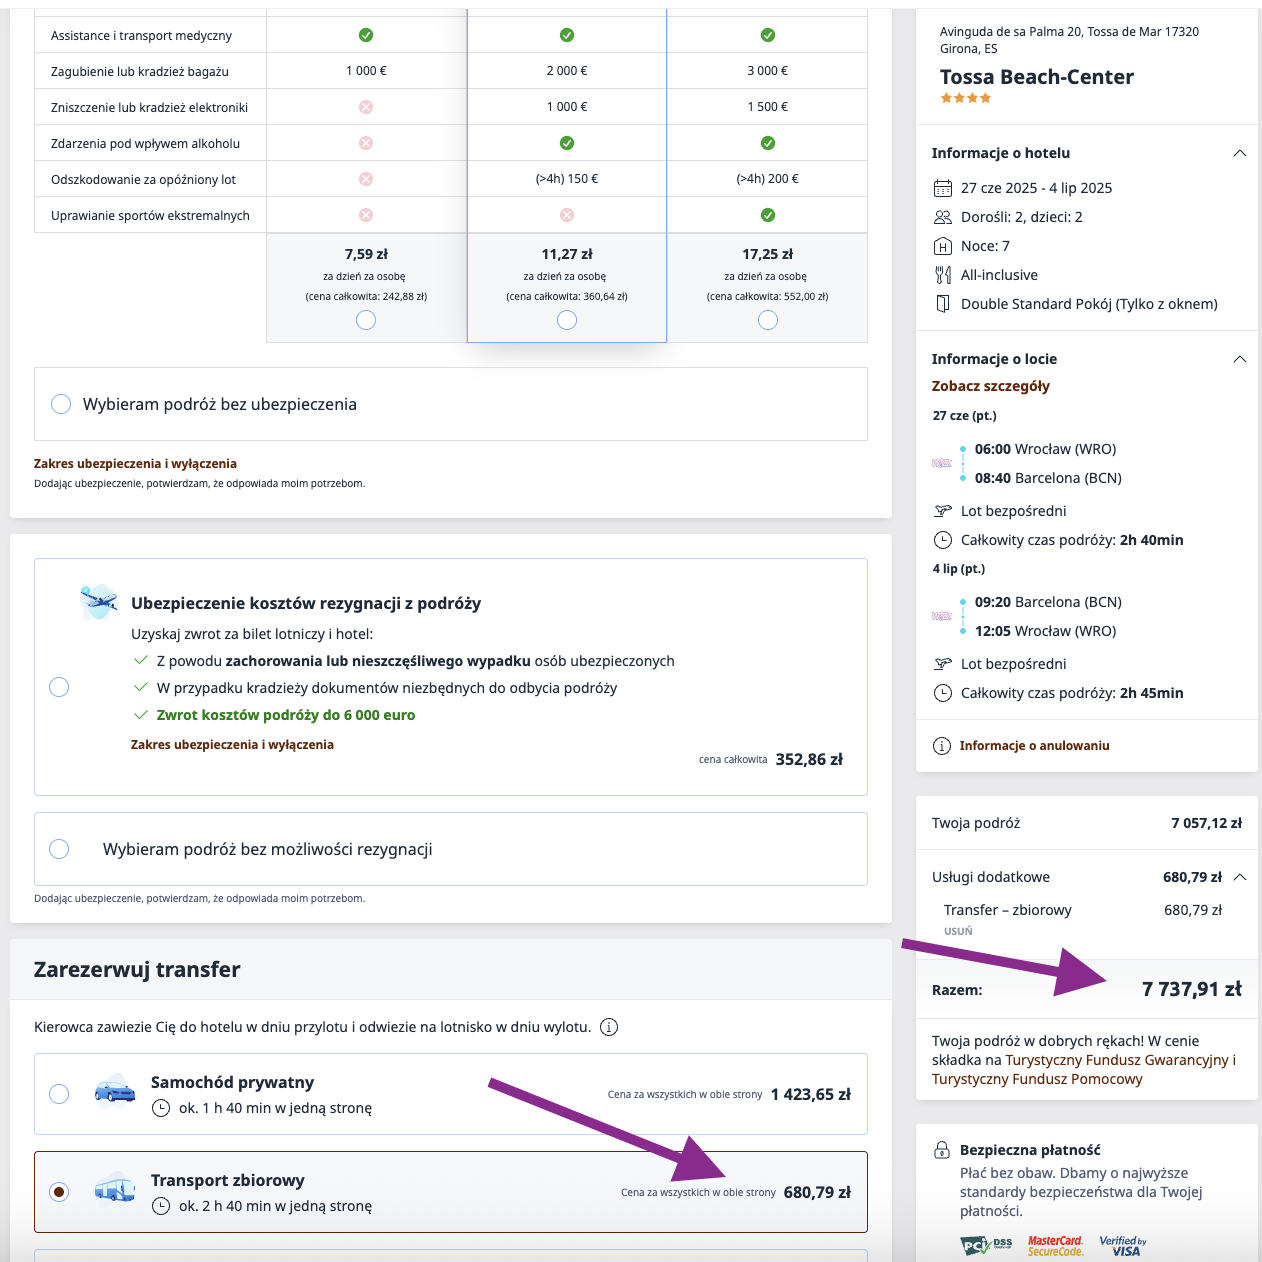Click the outbound Lot bezpośredni plane icon
The width and height of the screenshot is (1262, 1262).
point(942,511)
